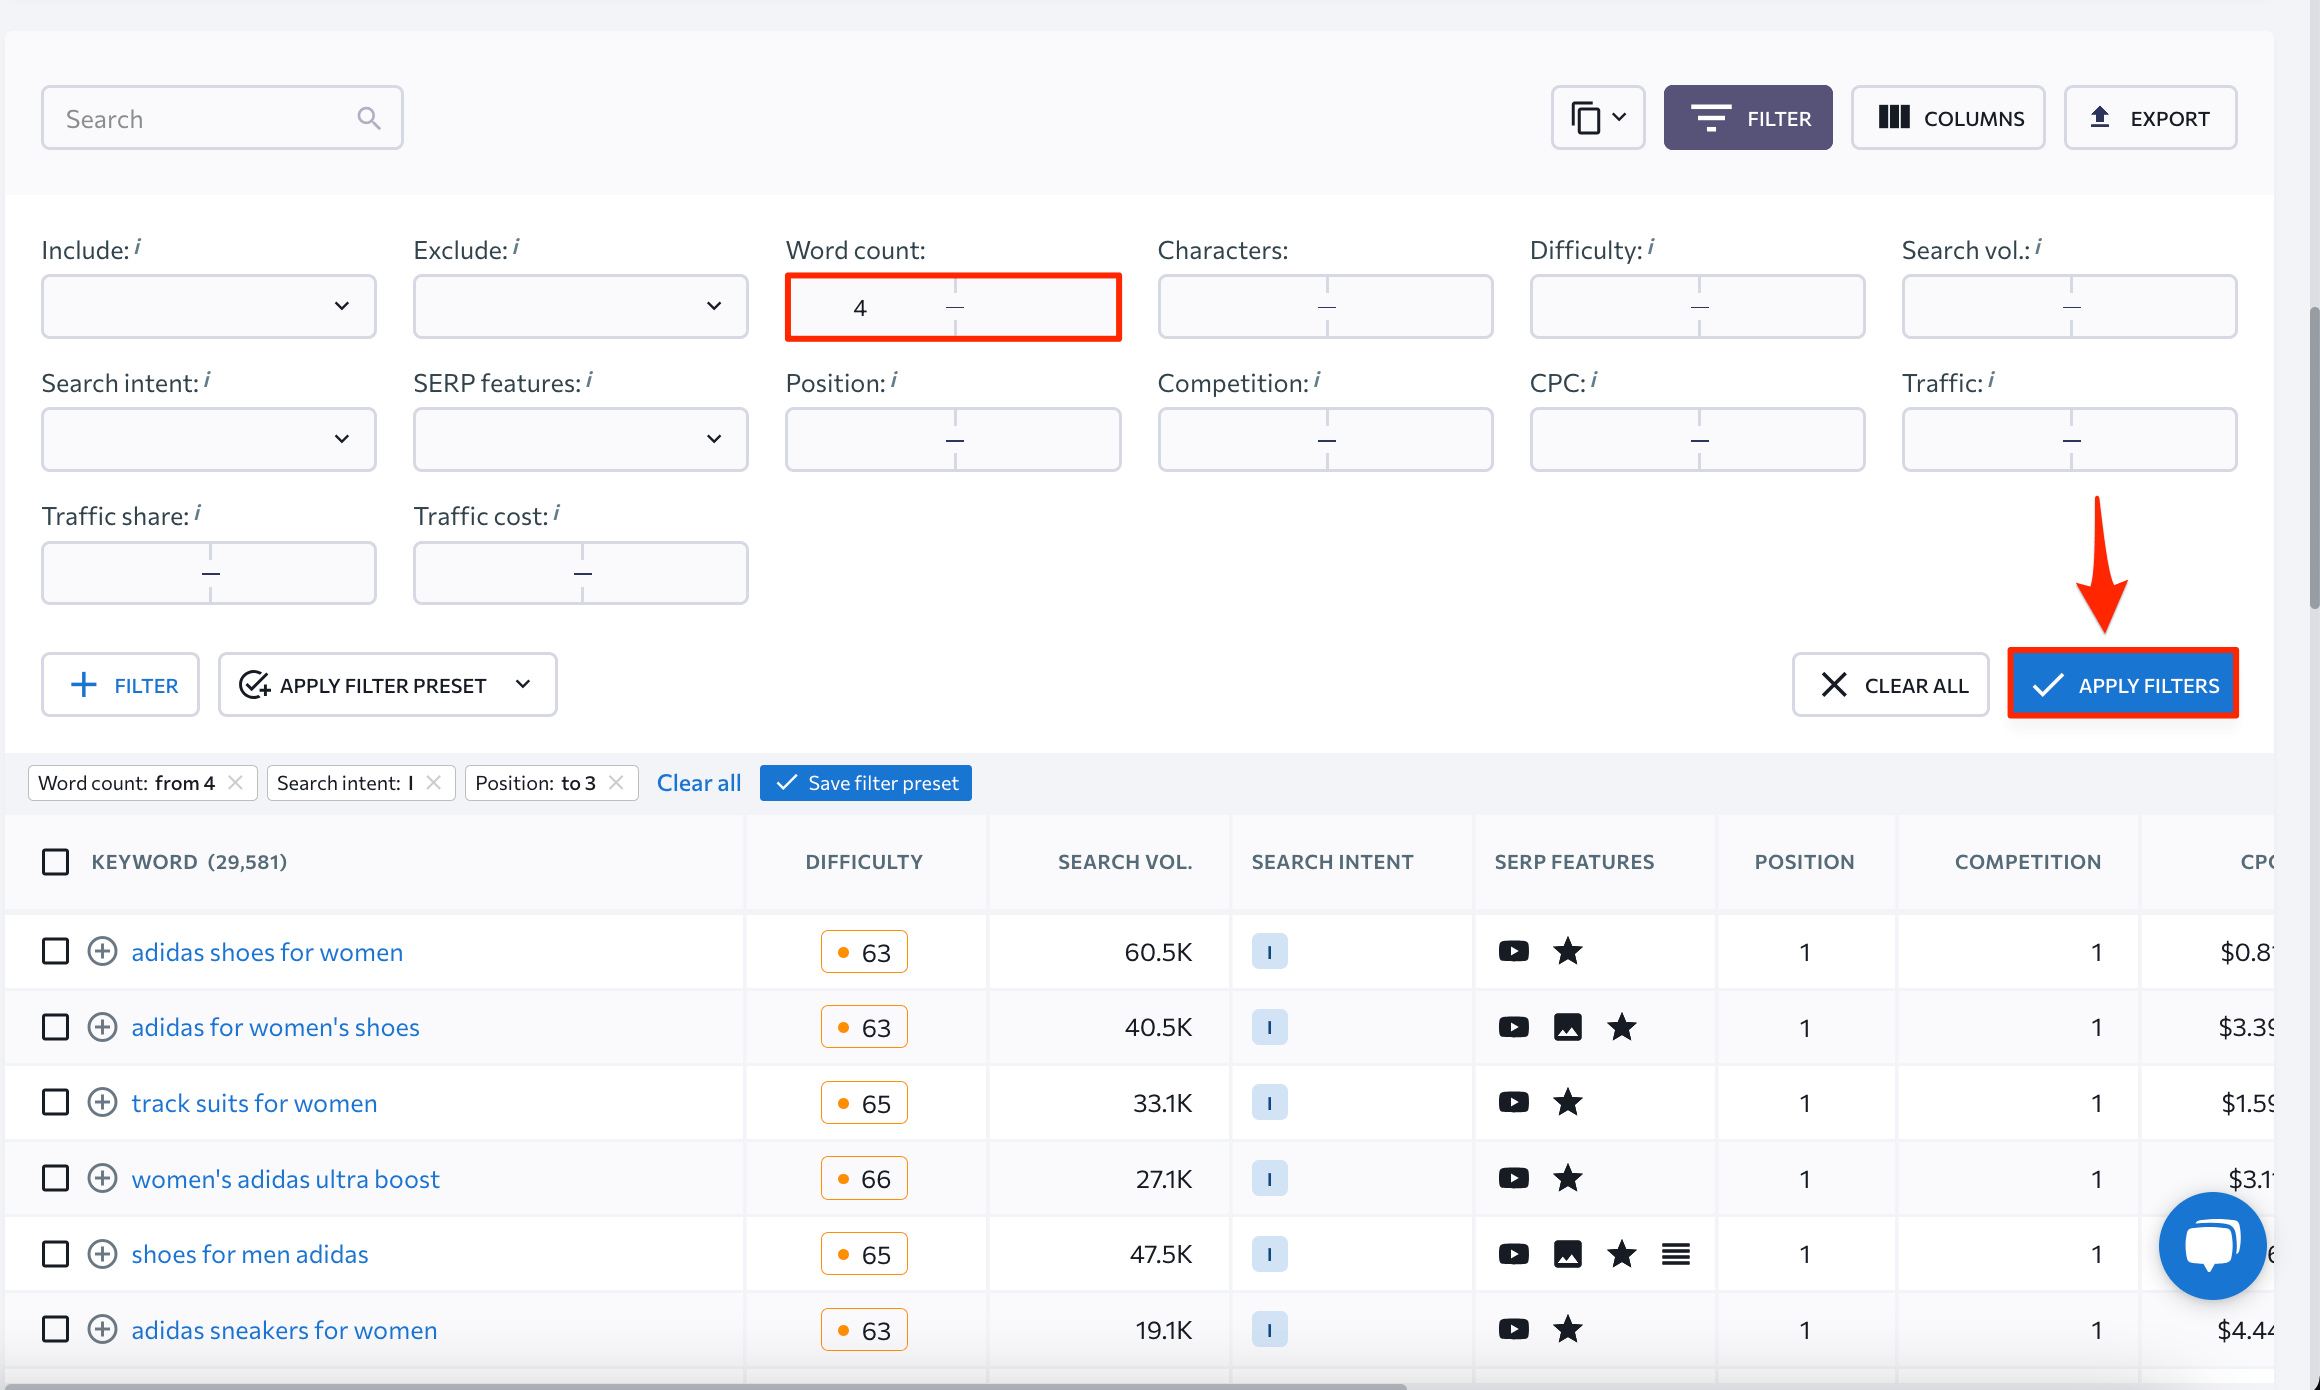Click plus icon for track suits for women
The height and width of the screenshot is (1390, 2320).
[102, 1102]
